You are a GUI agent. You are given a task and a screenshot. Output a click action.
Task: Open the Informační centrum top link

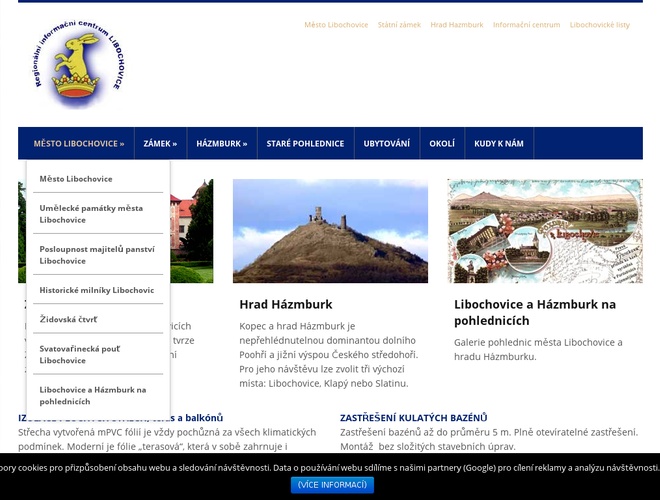click(x=526, y=25)
